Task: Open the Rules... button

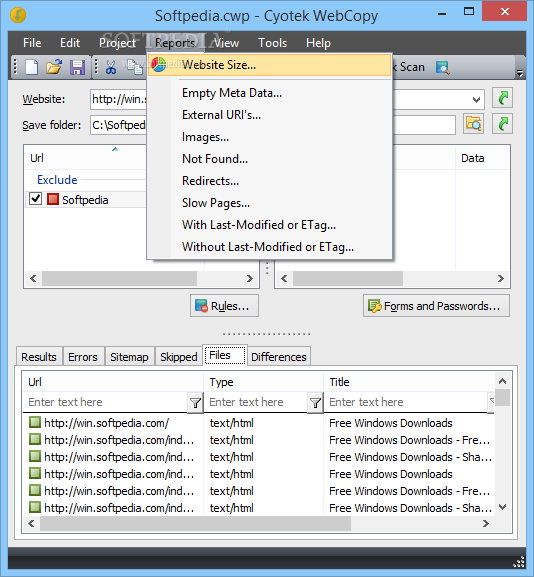Action: [x=224, y=306]
